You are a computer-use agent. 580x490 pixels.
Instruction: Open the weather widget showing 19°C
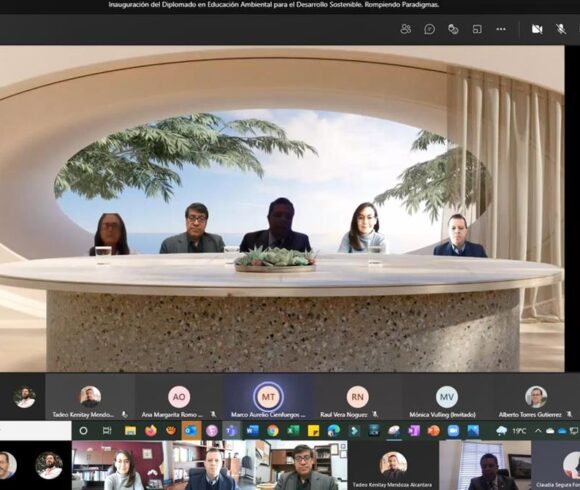pyautogui.click(x=511, y=431)
